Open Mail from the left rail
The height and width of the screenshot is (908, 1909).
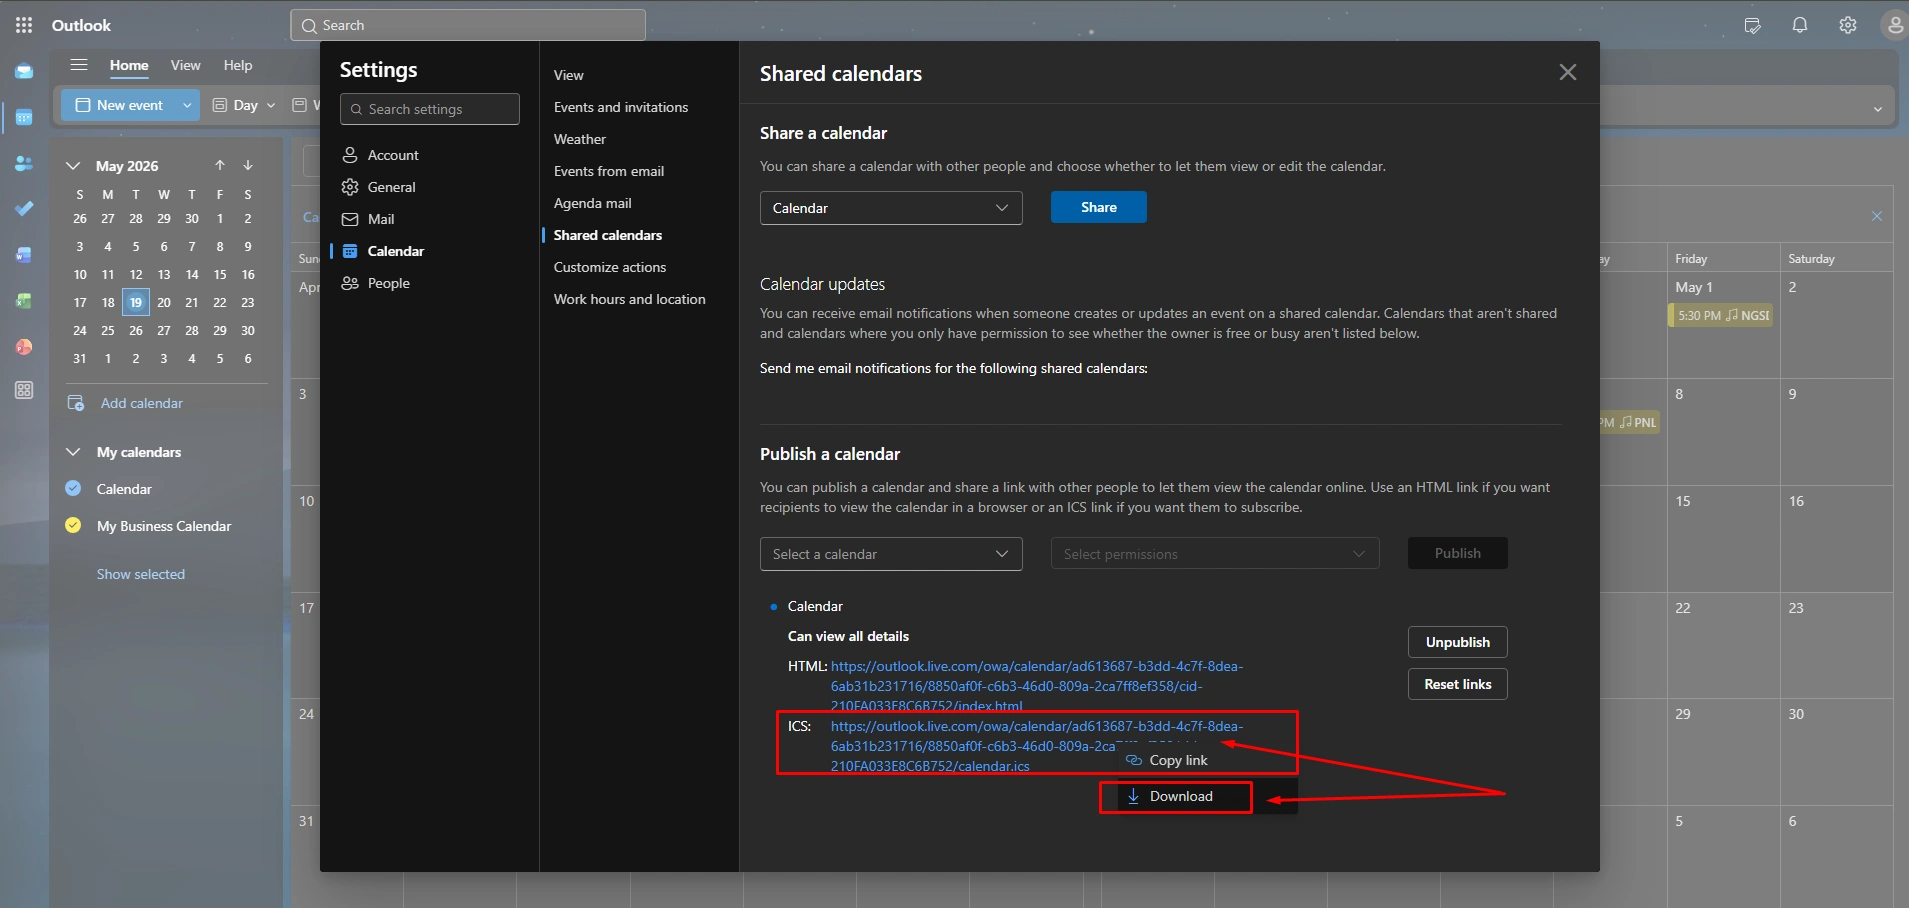[x=24, y=72]
